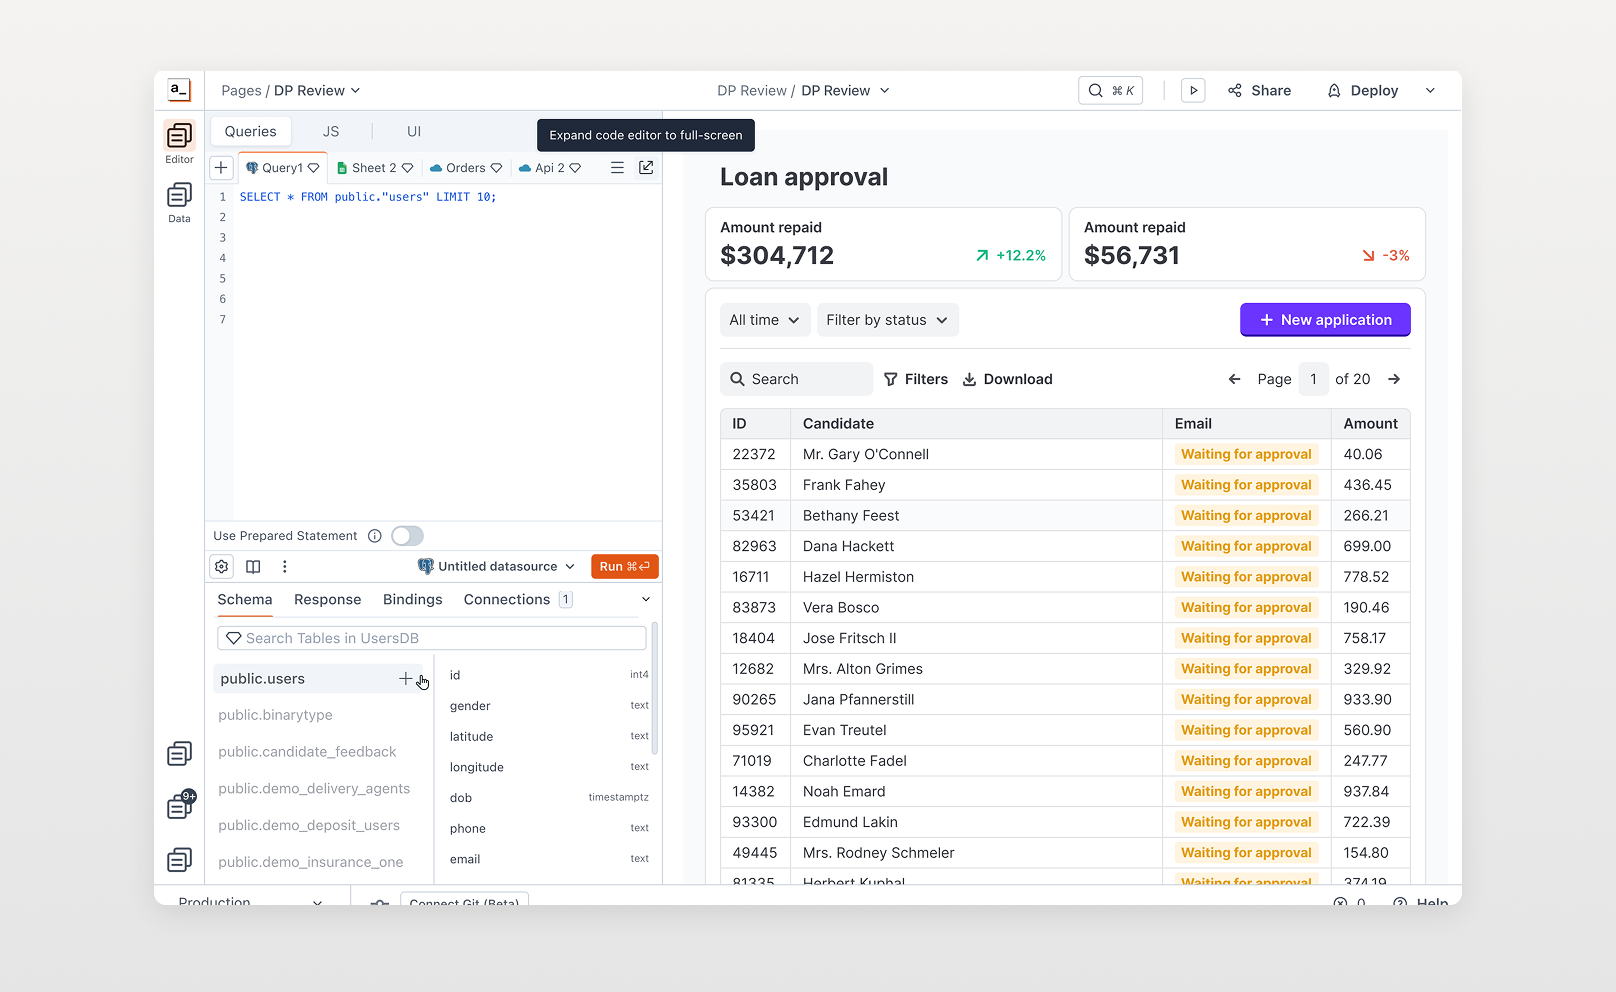Open the query list view icon
This screenshot has height=992, width=1616.
pos(617,168)
